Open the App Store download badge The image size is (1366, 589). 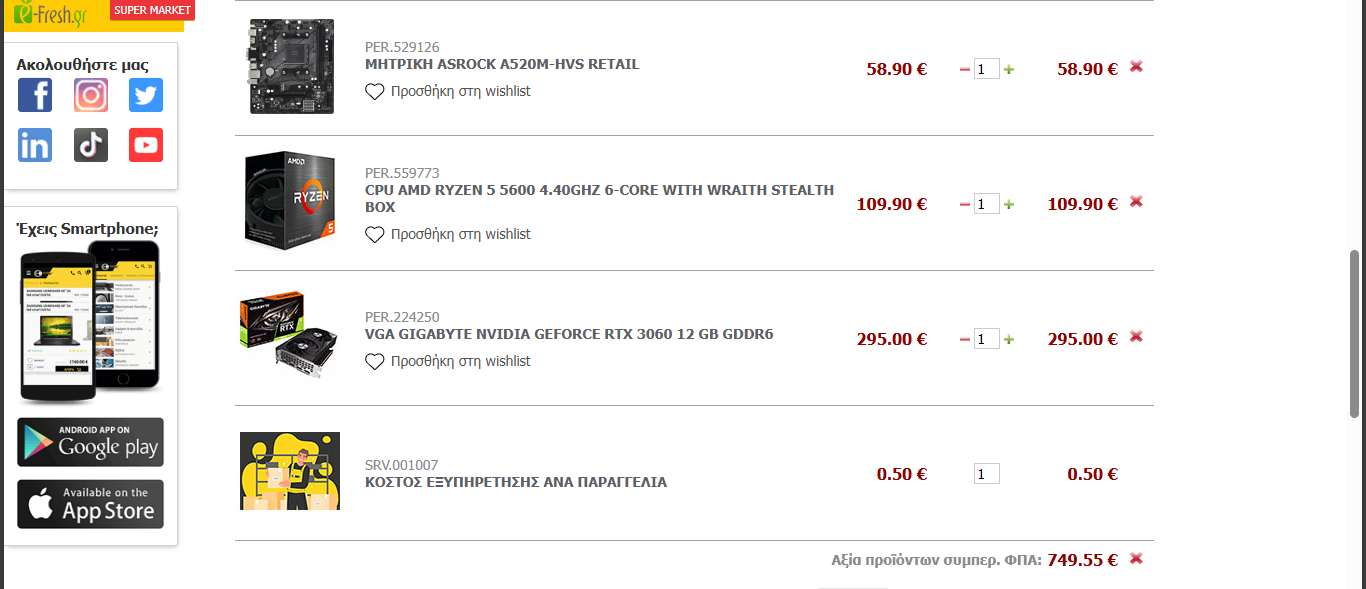click(90, 504)
